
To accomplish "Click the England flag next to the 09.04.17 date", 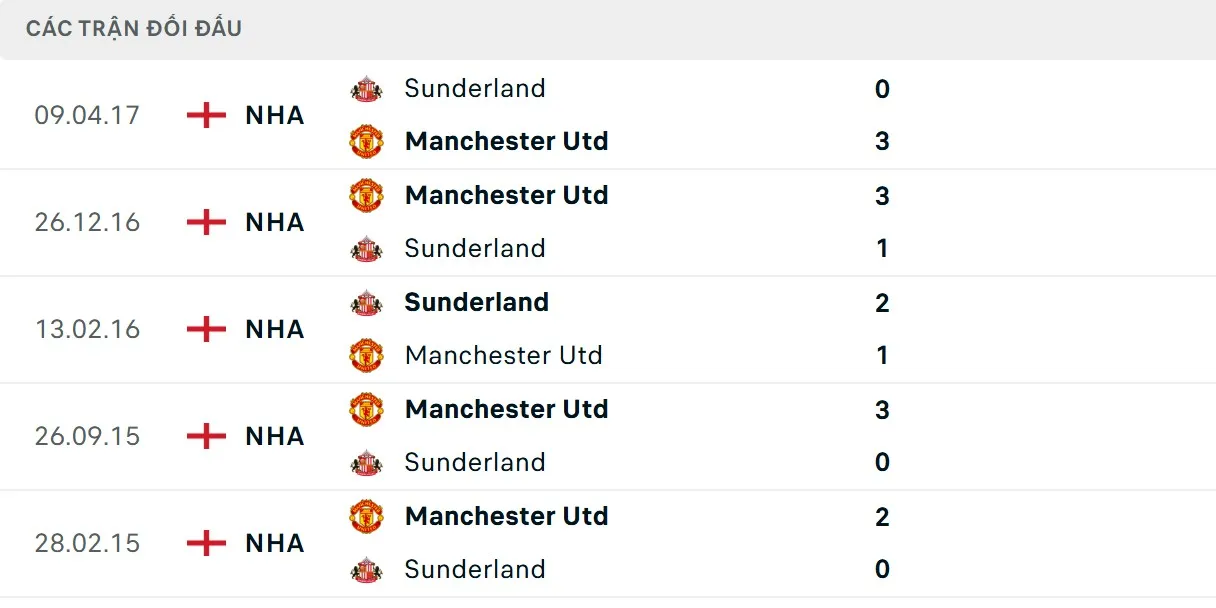I will click(x=204, y=115).
